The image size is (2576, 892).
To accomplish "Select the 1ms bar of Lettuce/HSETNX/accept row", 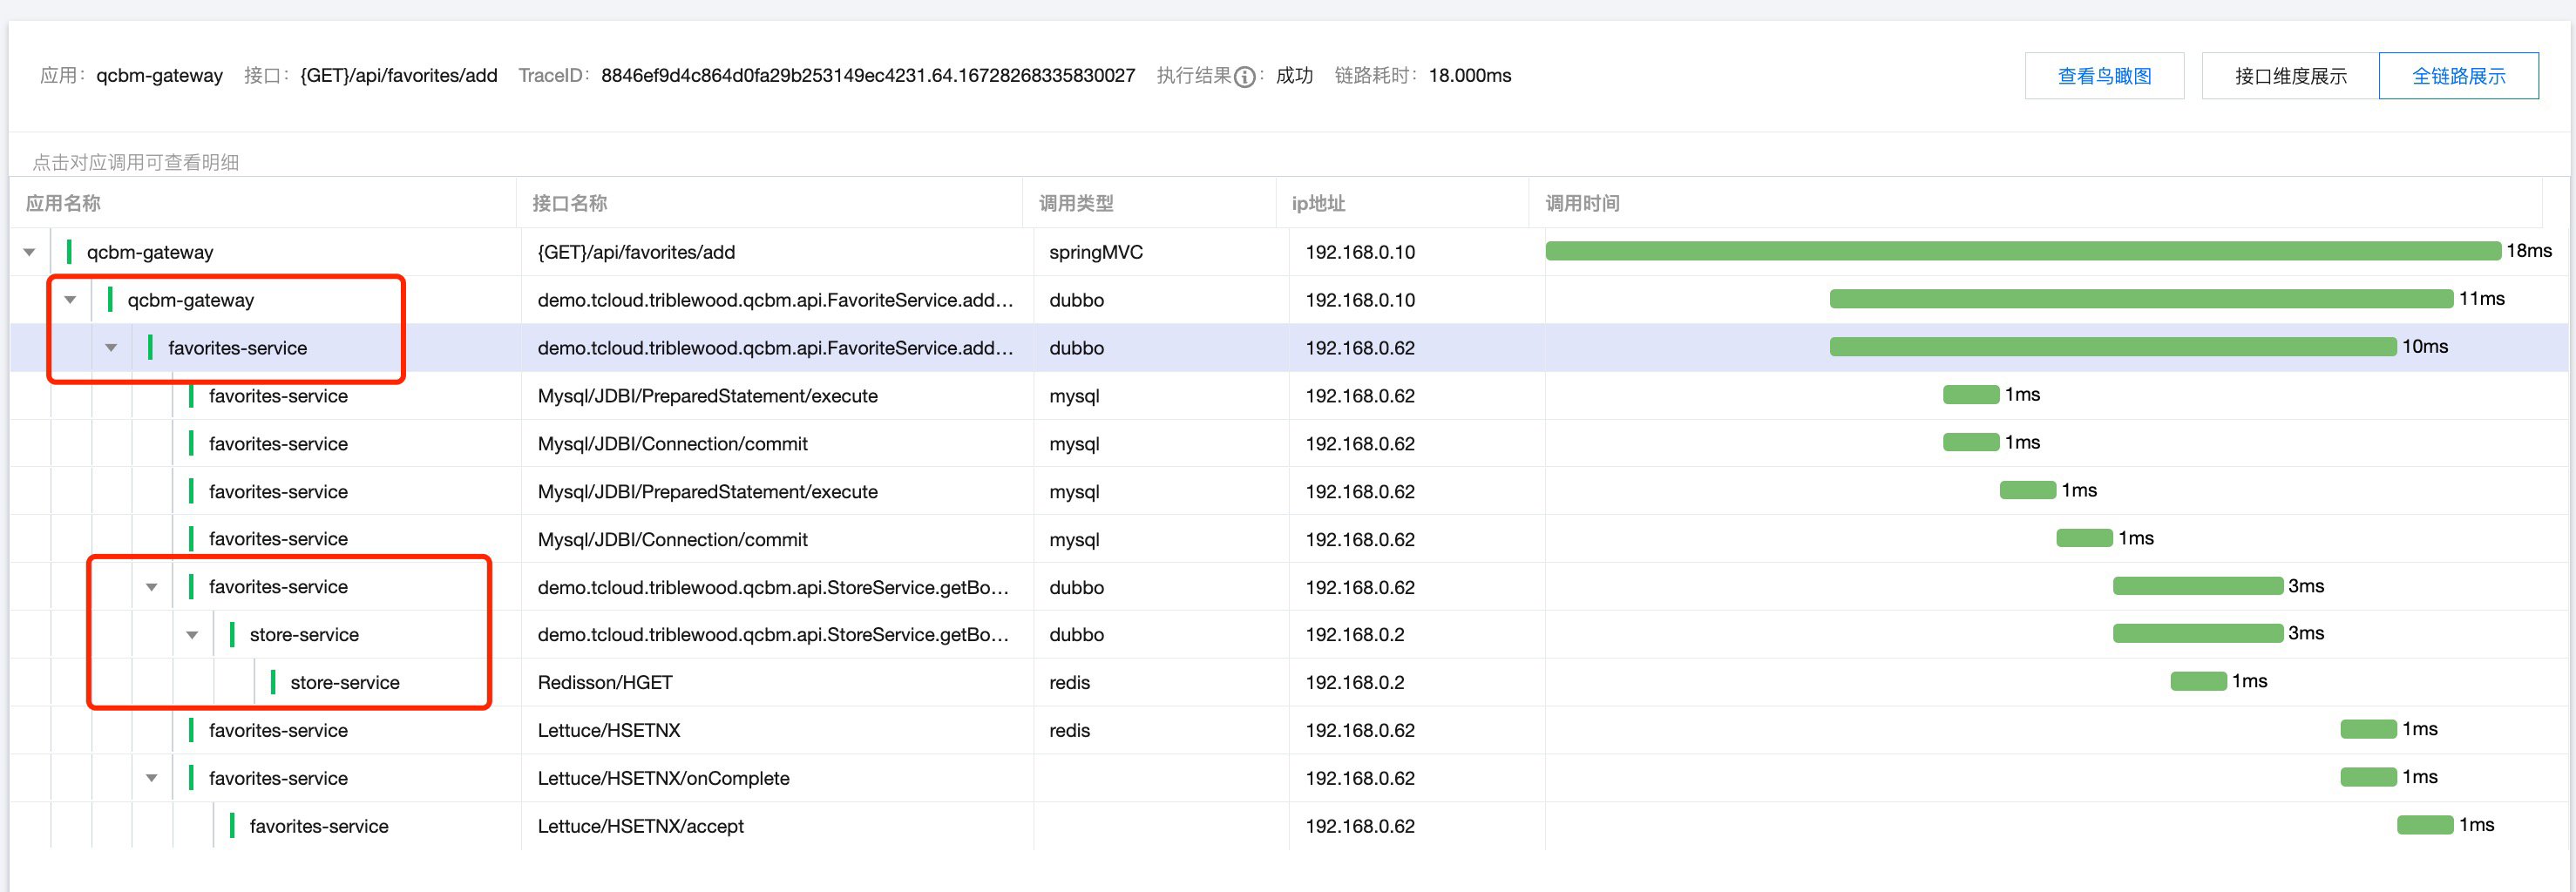I will point(2424,826).
